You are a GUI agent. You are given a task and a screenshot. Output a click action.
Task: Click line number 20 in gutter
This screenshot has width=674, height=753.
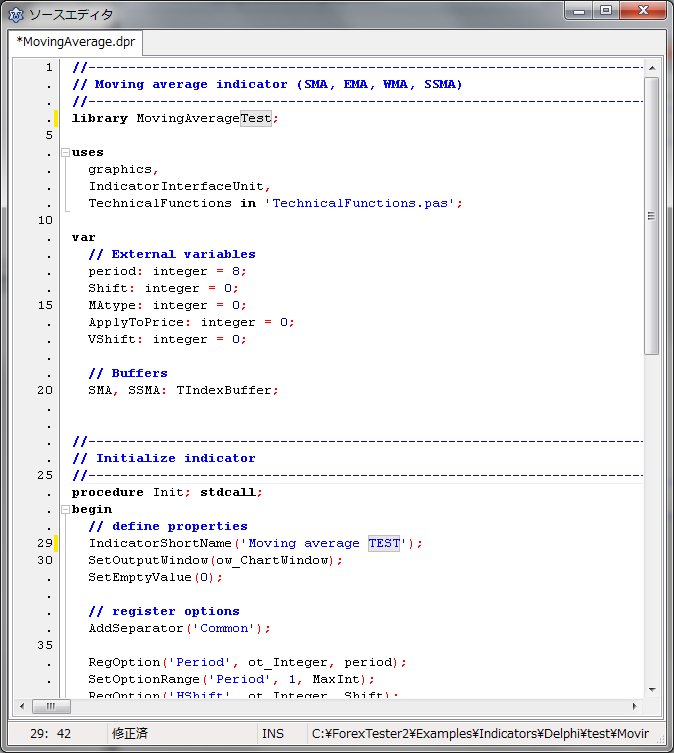coord(45,390)
